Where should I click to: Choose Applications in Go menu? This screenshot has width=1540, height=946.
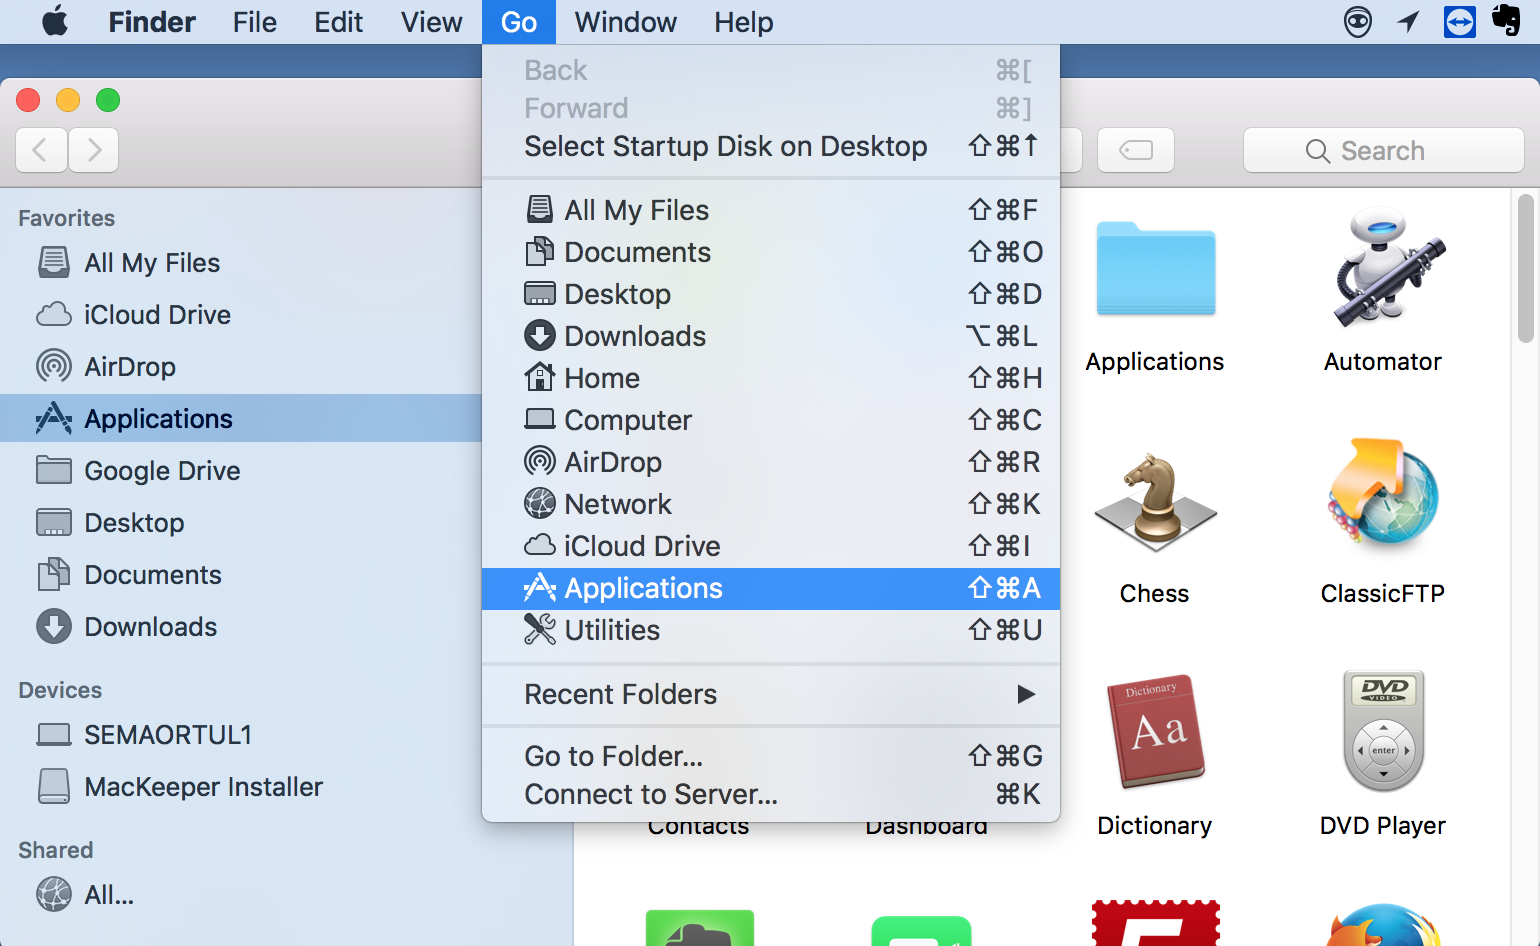coord(771,588)
